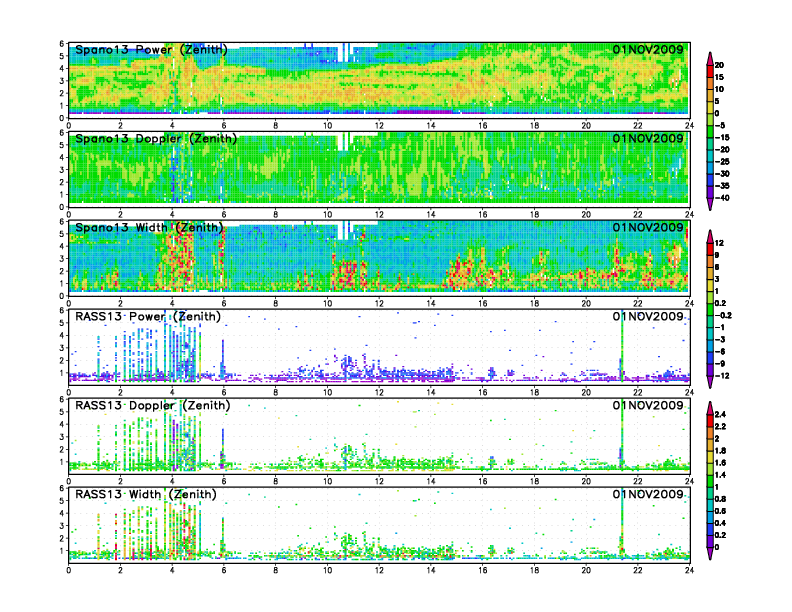Click the "1.4" label on the bottom colorbar
The height and width of the screenshot is (612, 792).
[720, 475]
